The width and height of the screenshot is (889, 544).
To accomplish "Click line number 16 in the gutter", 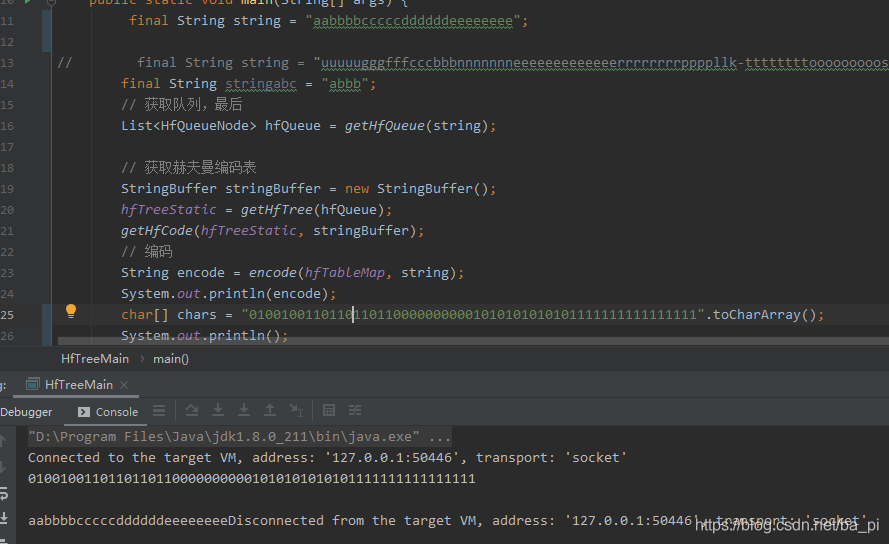I will (x=7, y=126).
